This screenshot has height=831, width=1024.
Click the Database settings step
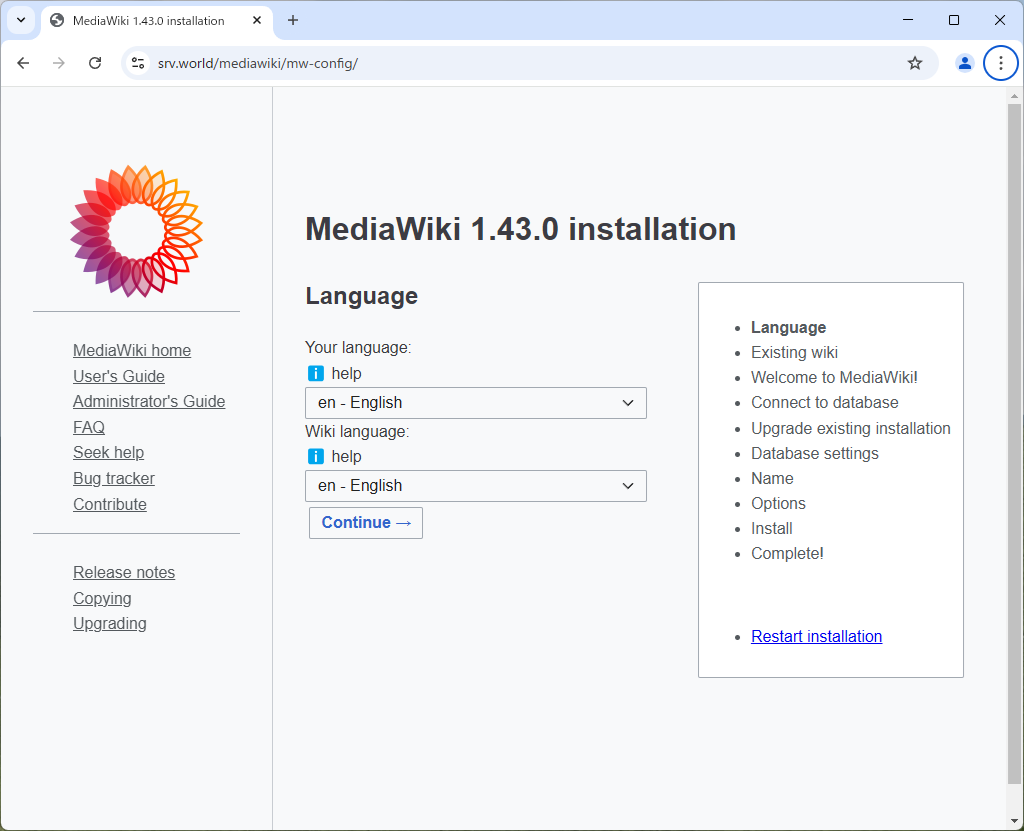tap(814, 453)
